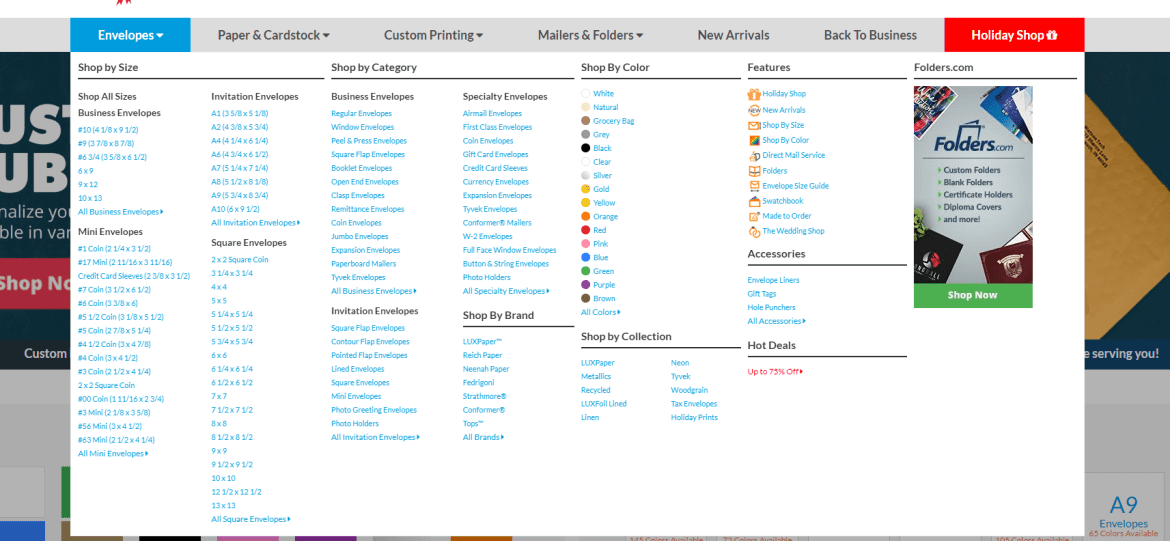
Task: Open the New Arrivals navigation item
Action: coord(733,35)
